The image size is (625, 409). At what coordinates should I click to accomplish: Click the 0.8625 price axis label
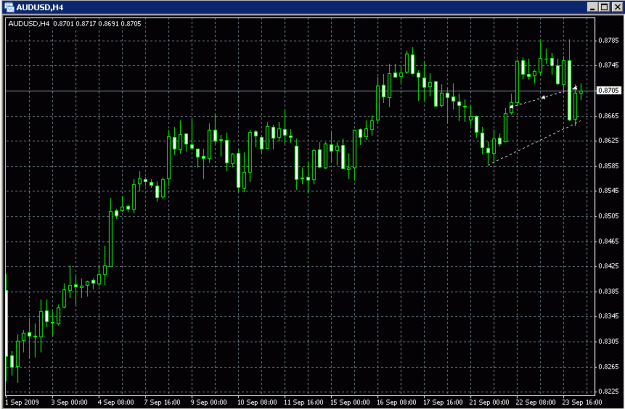[609, 141]
